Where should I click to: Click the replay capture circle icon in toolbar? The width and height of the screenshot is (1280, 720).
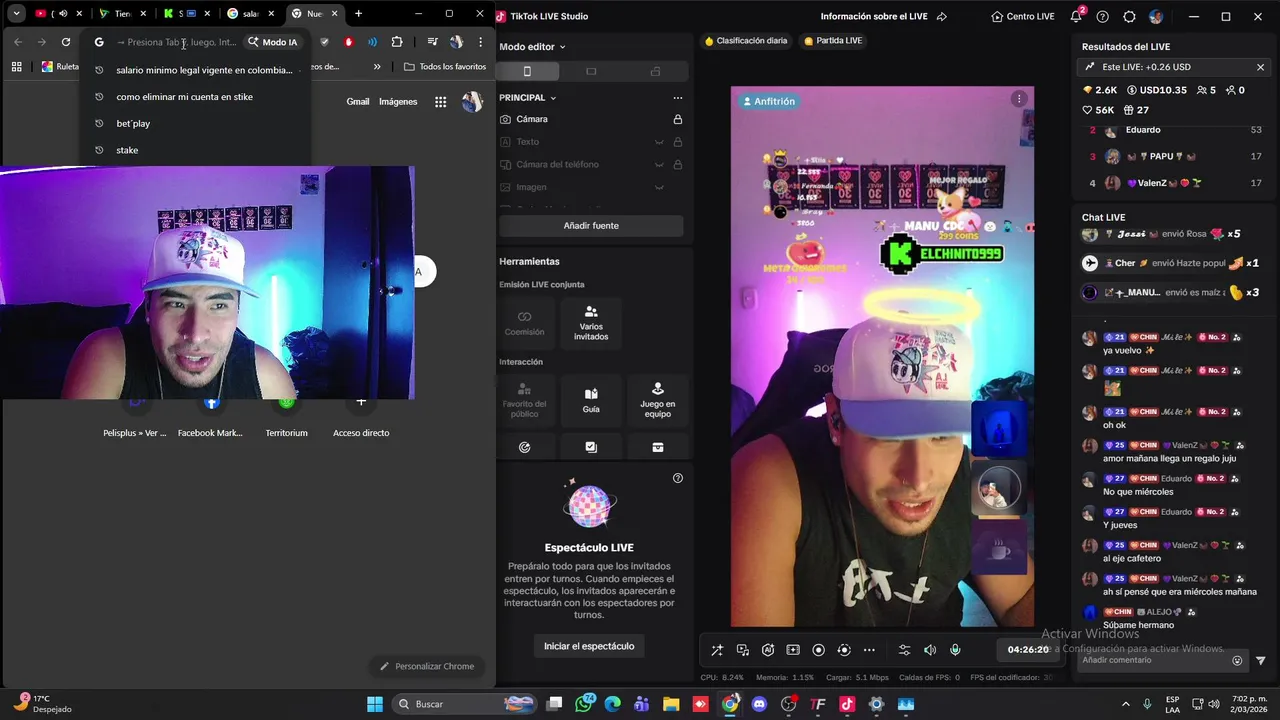pyautogui.click(x=844, y=650)
